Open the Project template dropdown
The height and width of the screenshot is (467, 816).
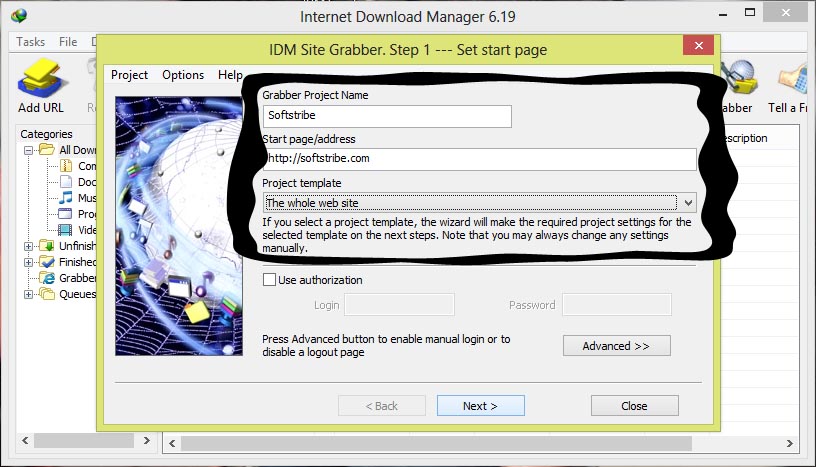coord(688,203)
